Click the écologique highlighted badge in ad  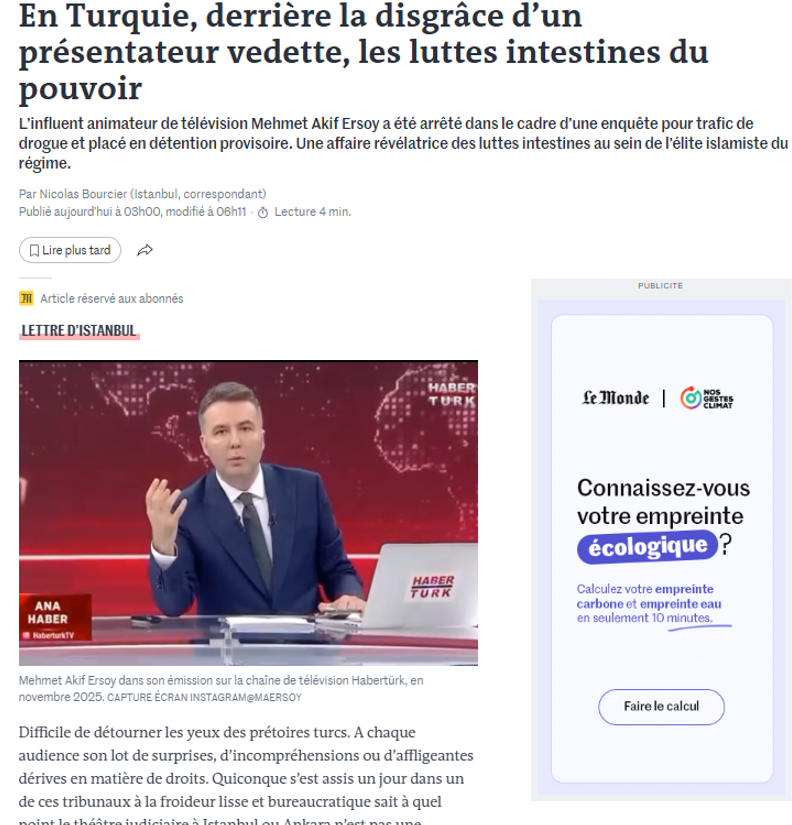click(x=647, y=546)
